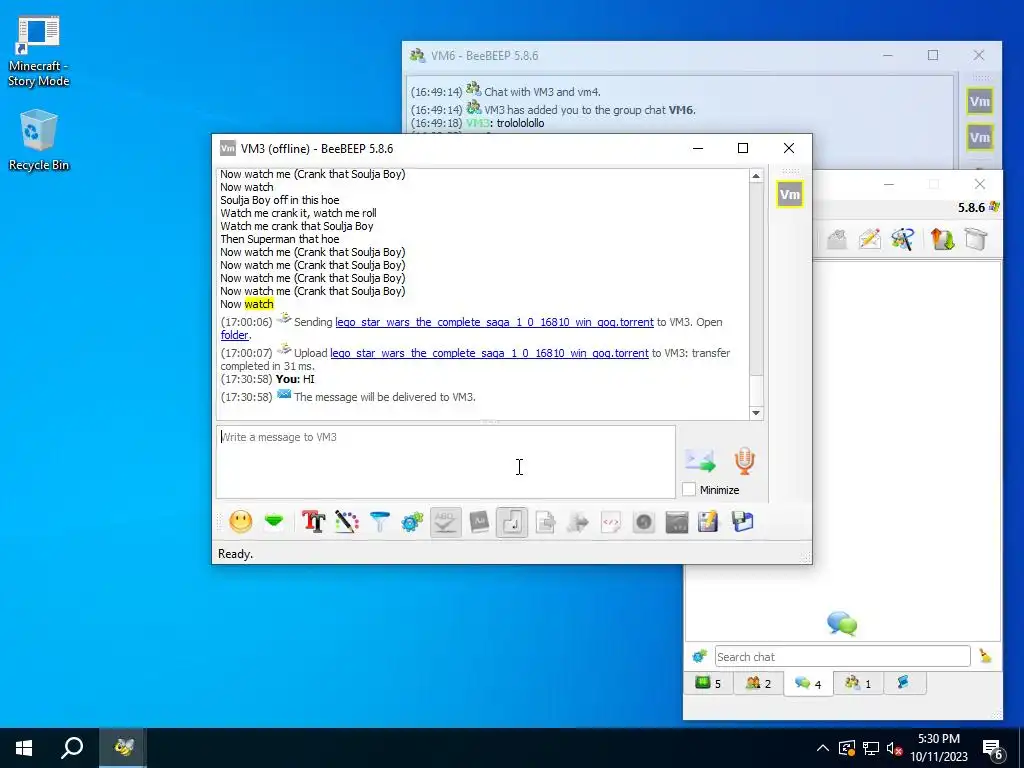
Task: Record a voice message with microphone
Action: pos(744,460)
